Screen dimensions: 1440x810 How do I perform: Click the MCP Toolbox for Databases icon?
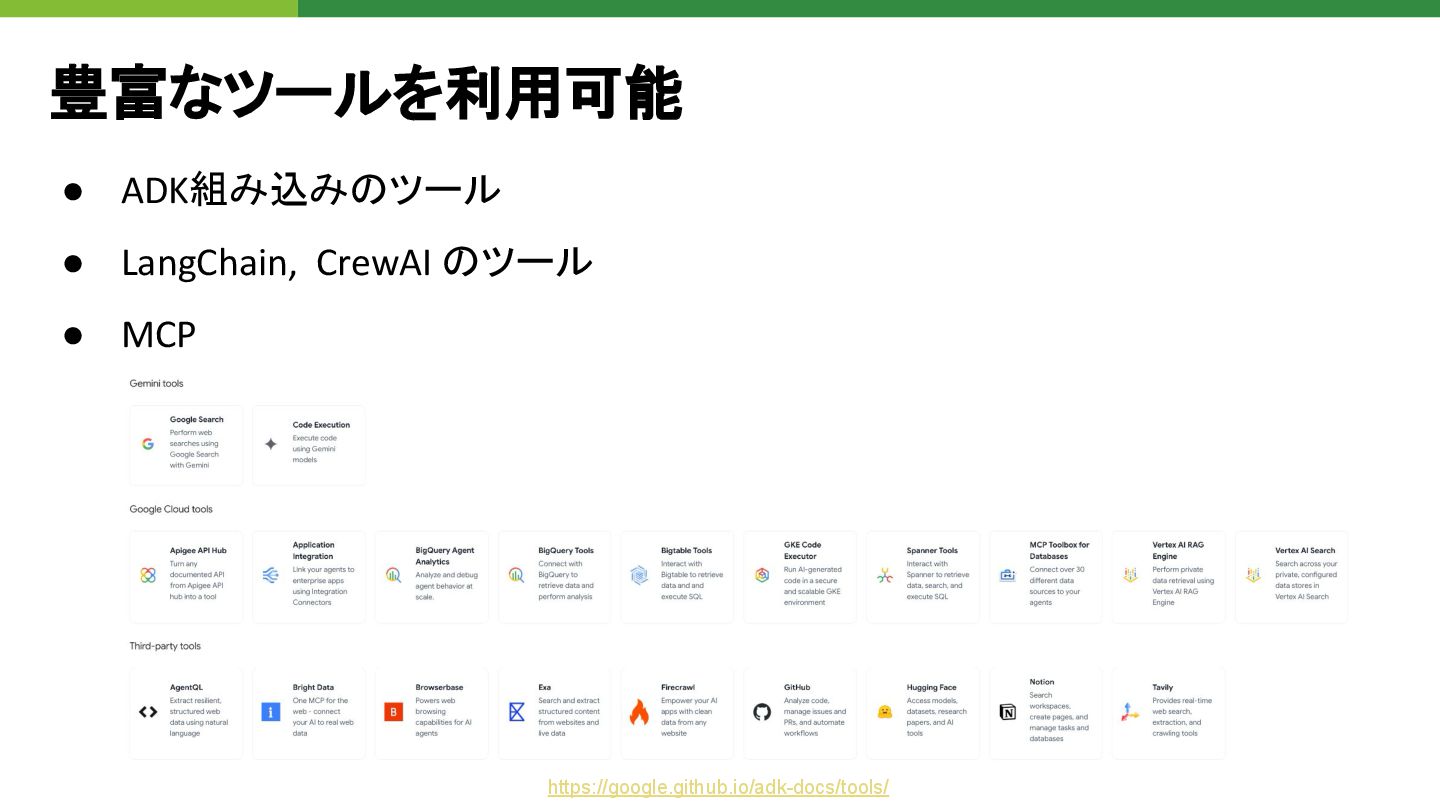tap(1007, 575)
